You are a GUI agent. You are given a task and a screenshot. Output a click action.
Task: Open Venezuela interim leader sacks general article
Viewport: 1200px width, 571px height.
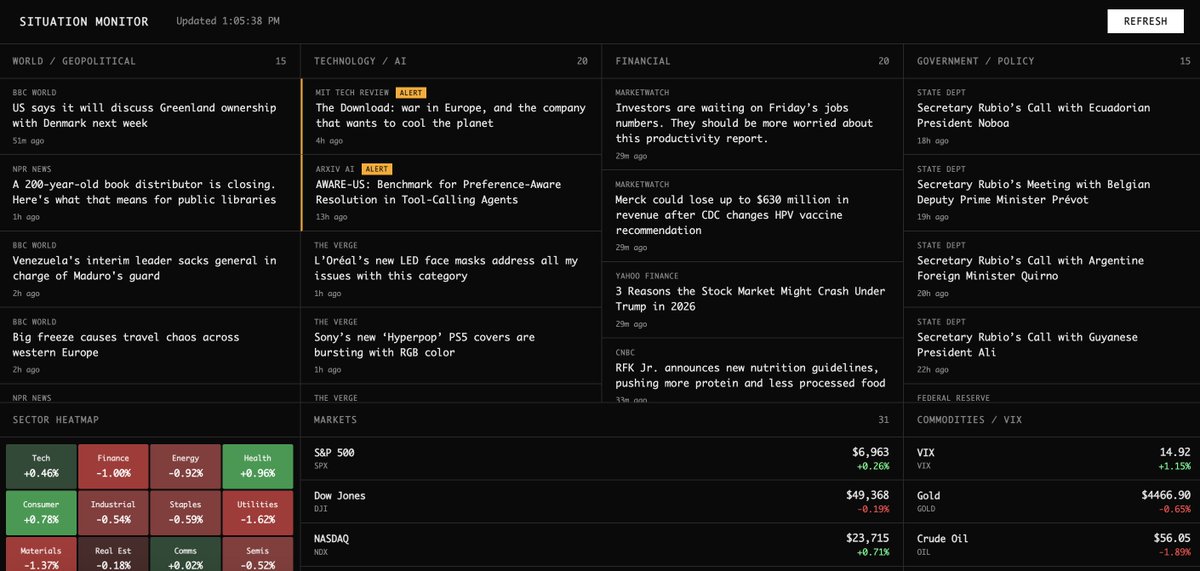[144, 268]
